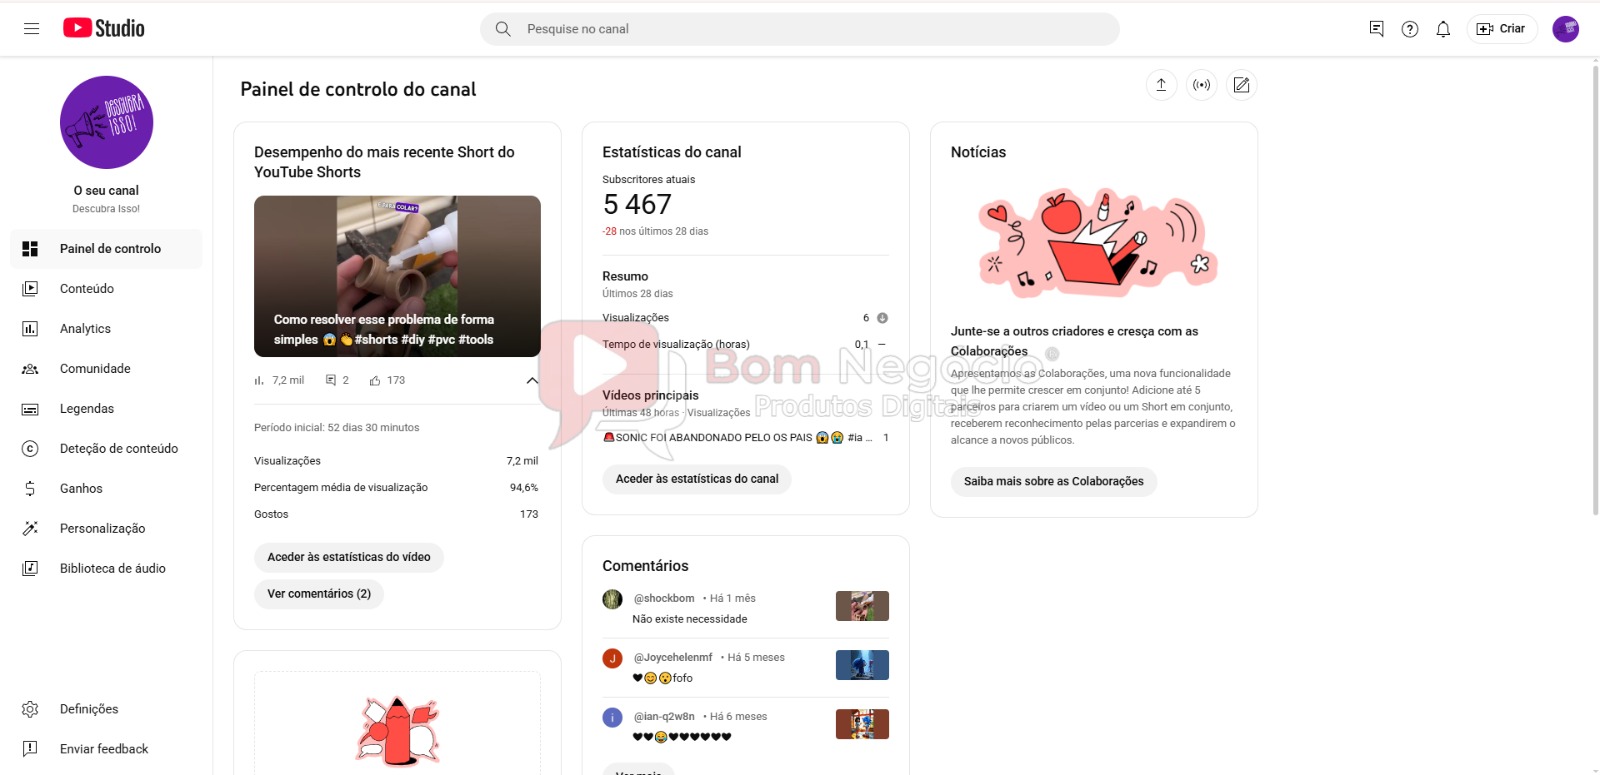1600x775 pixels.
Task: Click Aceder às estatísticas do vídeo
Action: click(349, 557)
